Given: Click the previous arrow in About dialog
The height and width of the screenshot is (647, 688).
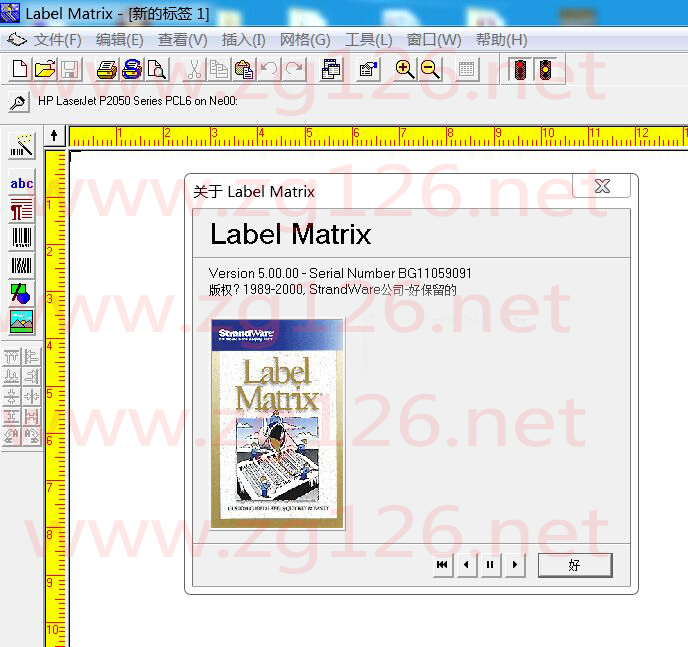Looking at the screenshot, I should [466, 565].
